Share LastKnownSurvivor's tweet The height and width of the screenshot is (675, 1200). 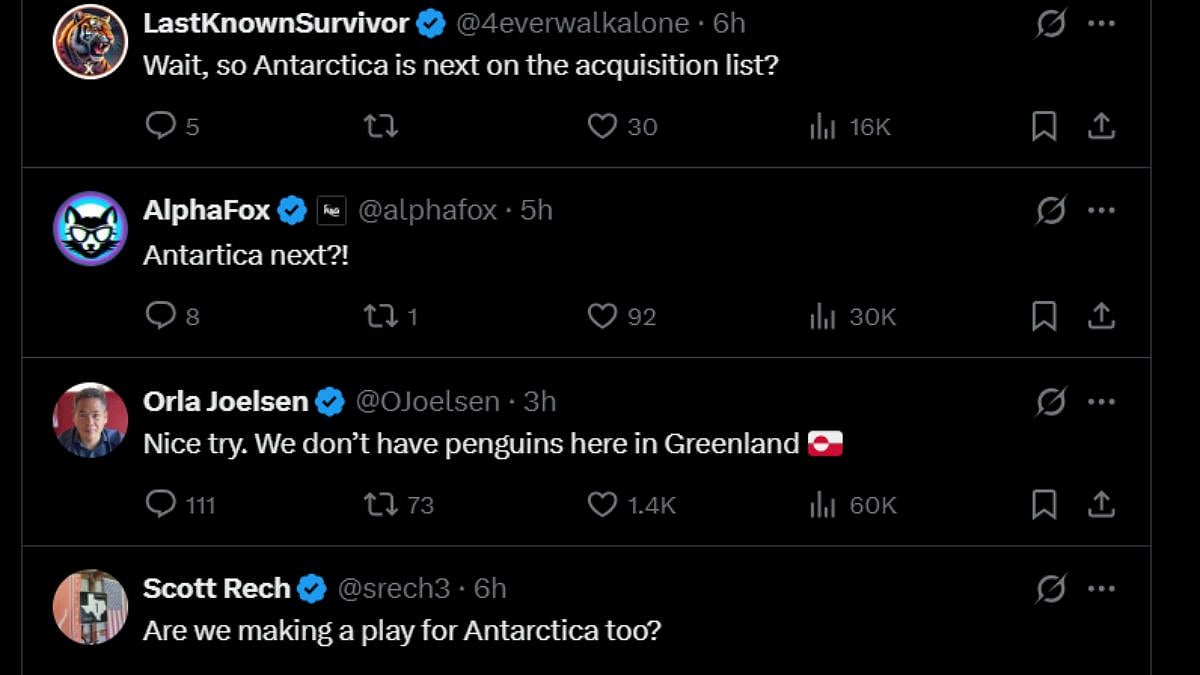[1101, 126]
